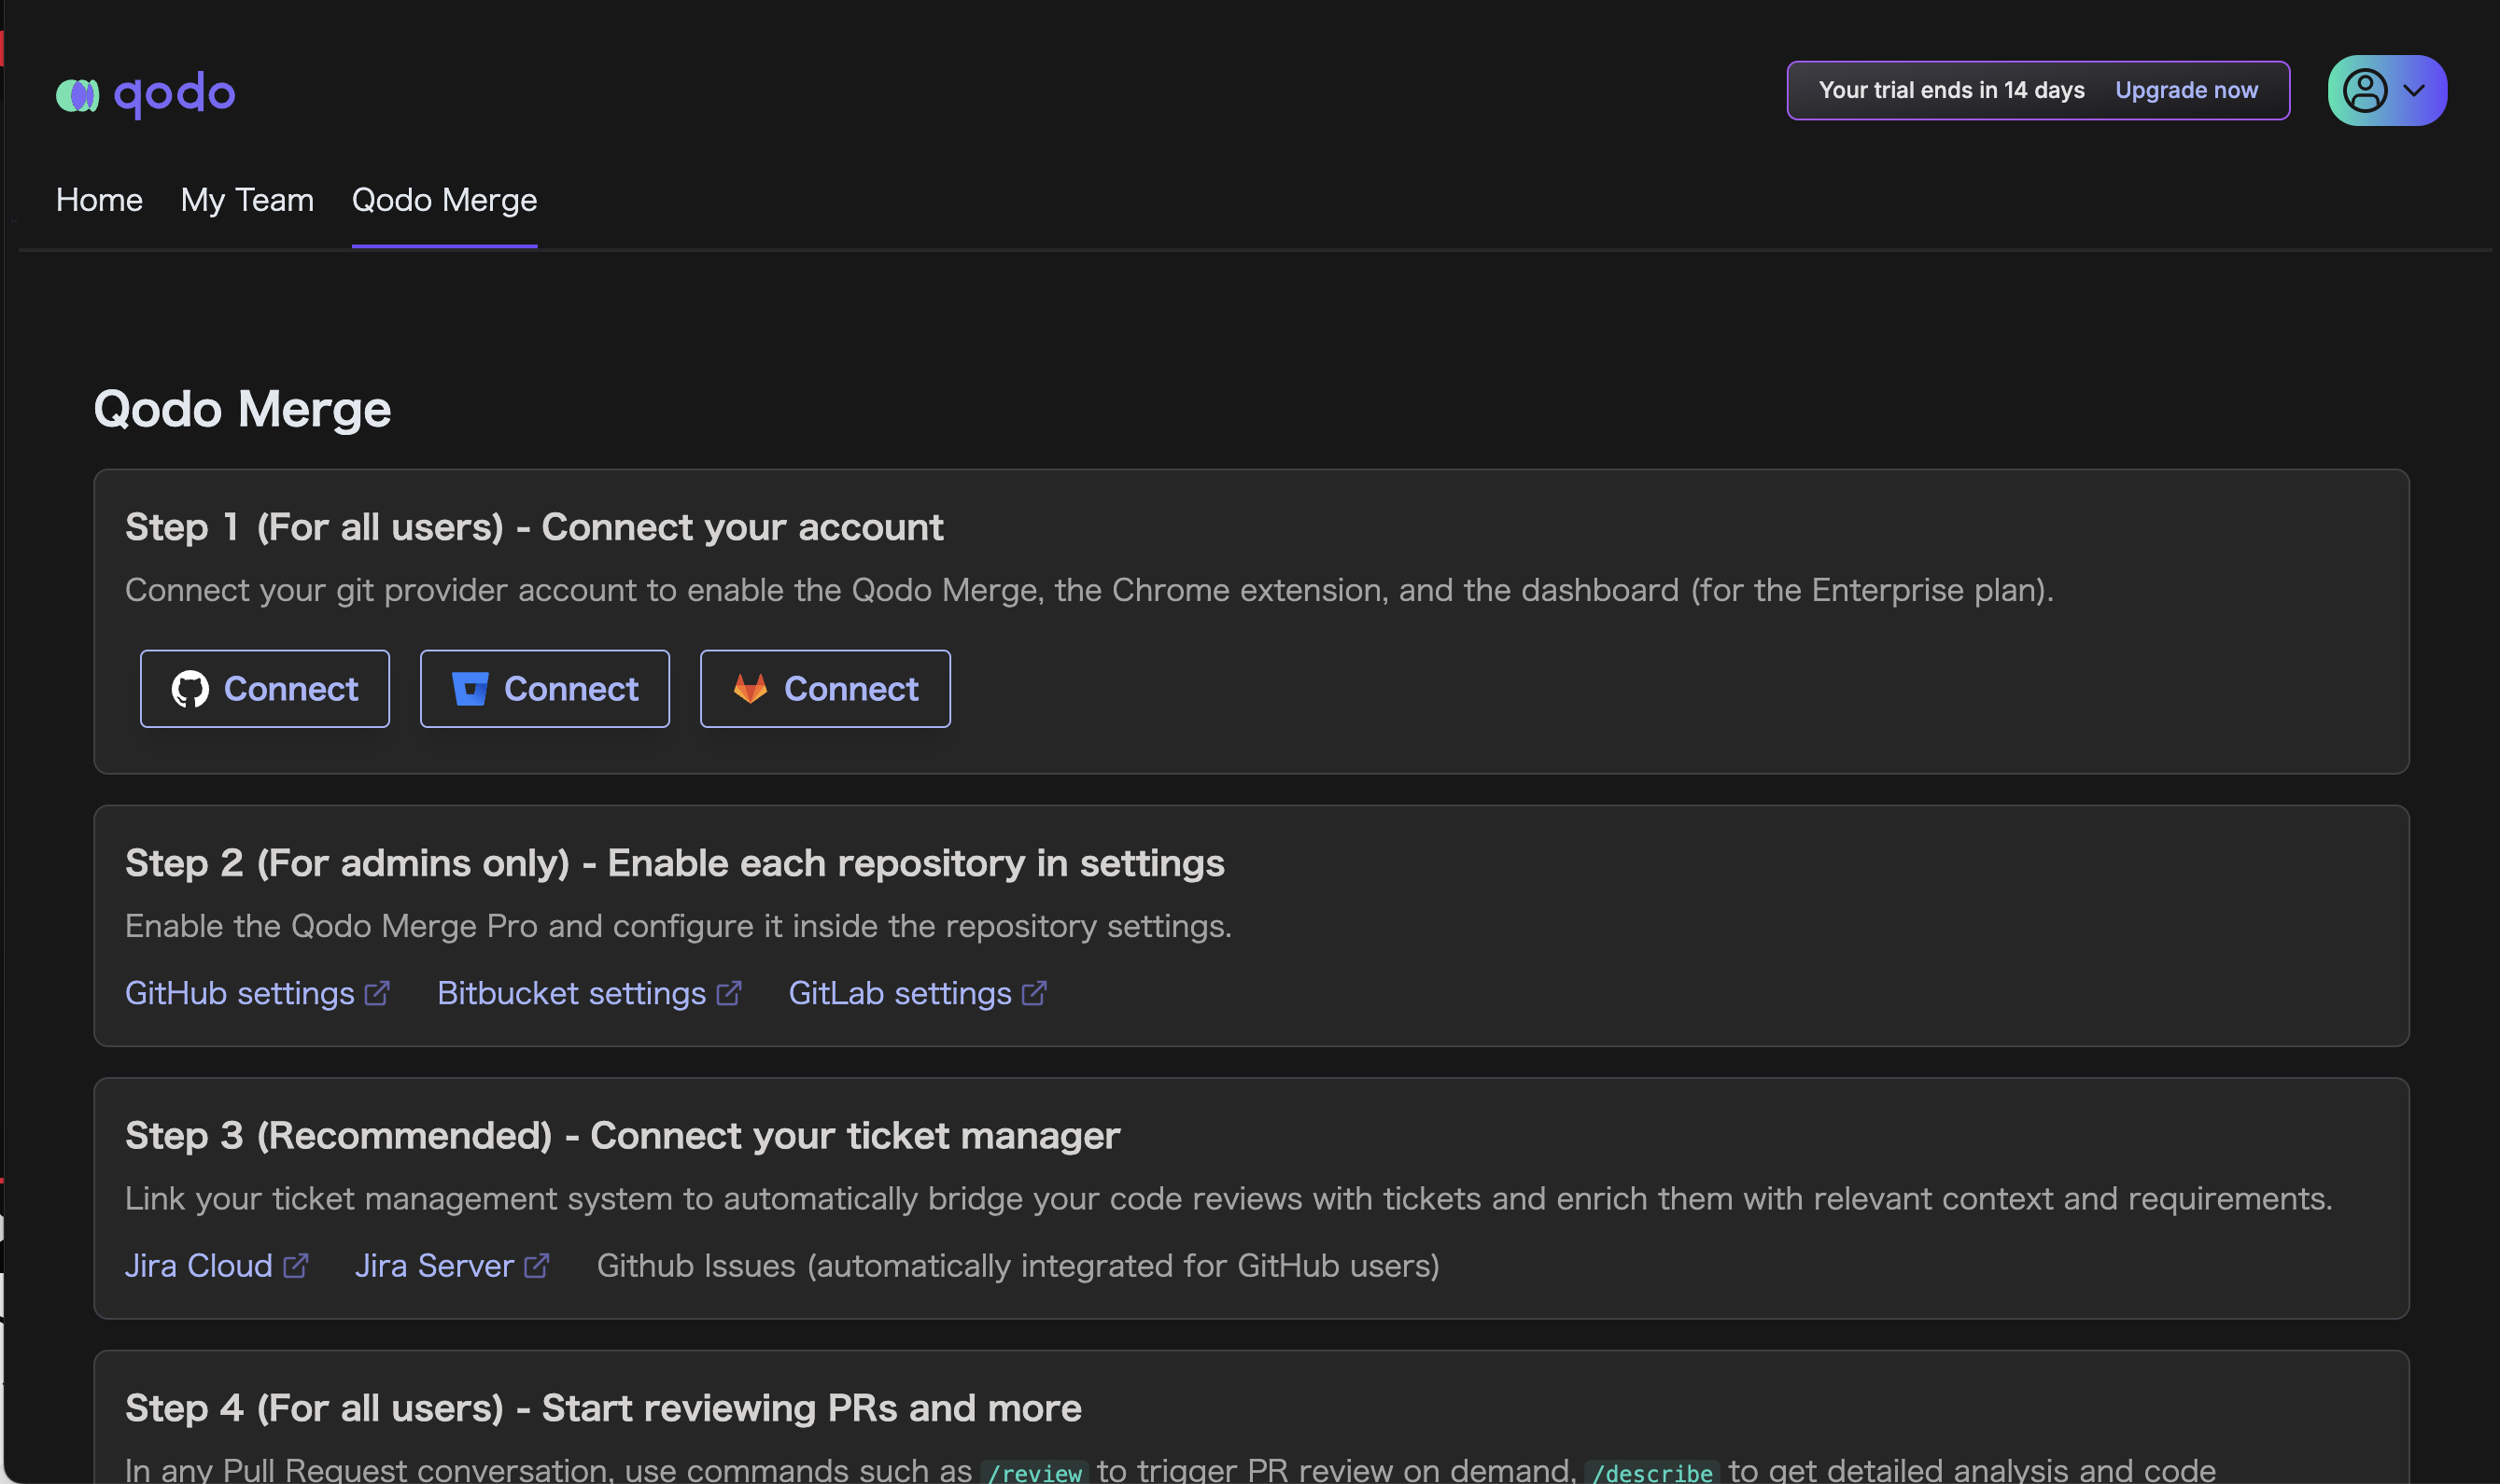The image size is (2500, 1484).
Task: Click the trial countdown banner
Action: [1952, 90]
